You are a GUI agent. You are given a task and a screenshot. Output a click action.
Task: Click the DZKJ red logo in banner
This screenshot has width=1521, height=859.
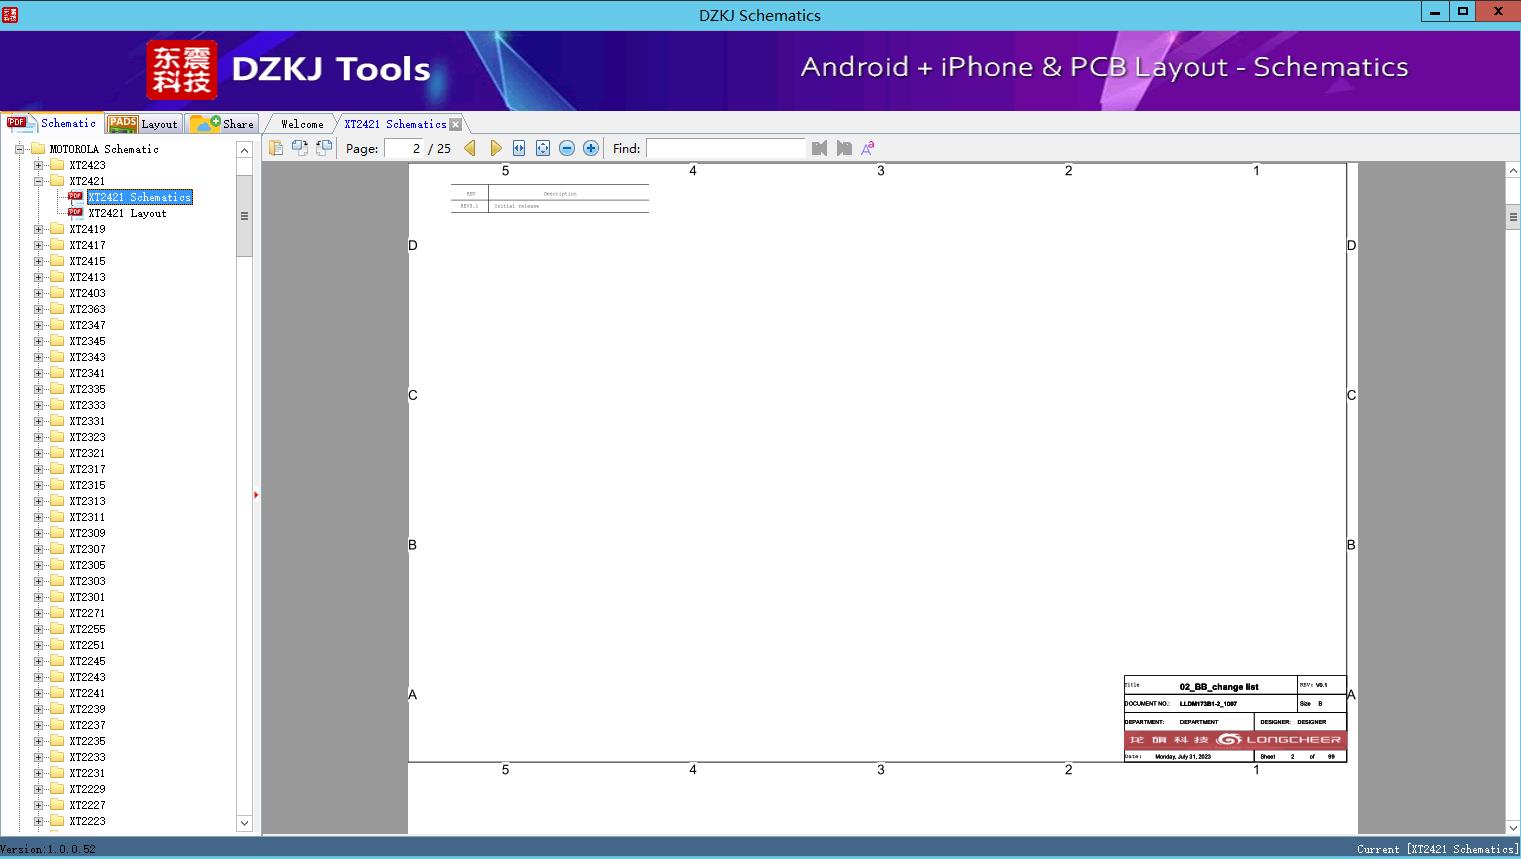[x=182, y=70]
